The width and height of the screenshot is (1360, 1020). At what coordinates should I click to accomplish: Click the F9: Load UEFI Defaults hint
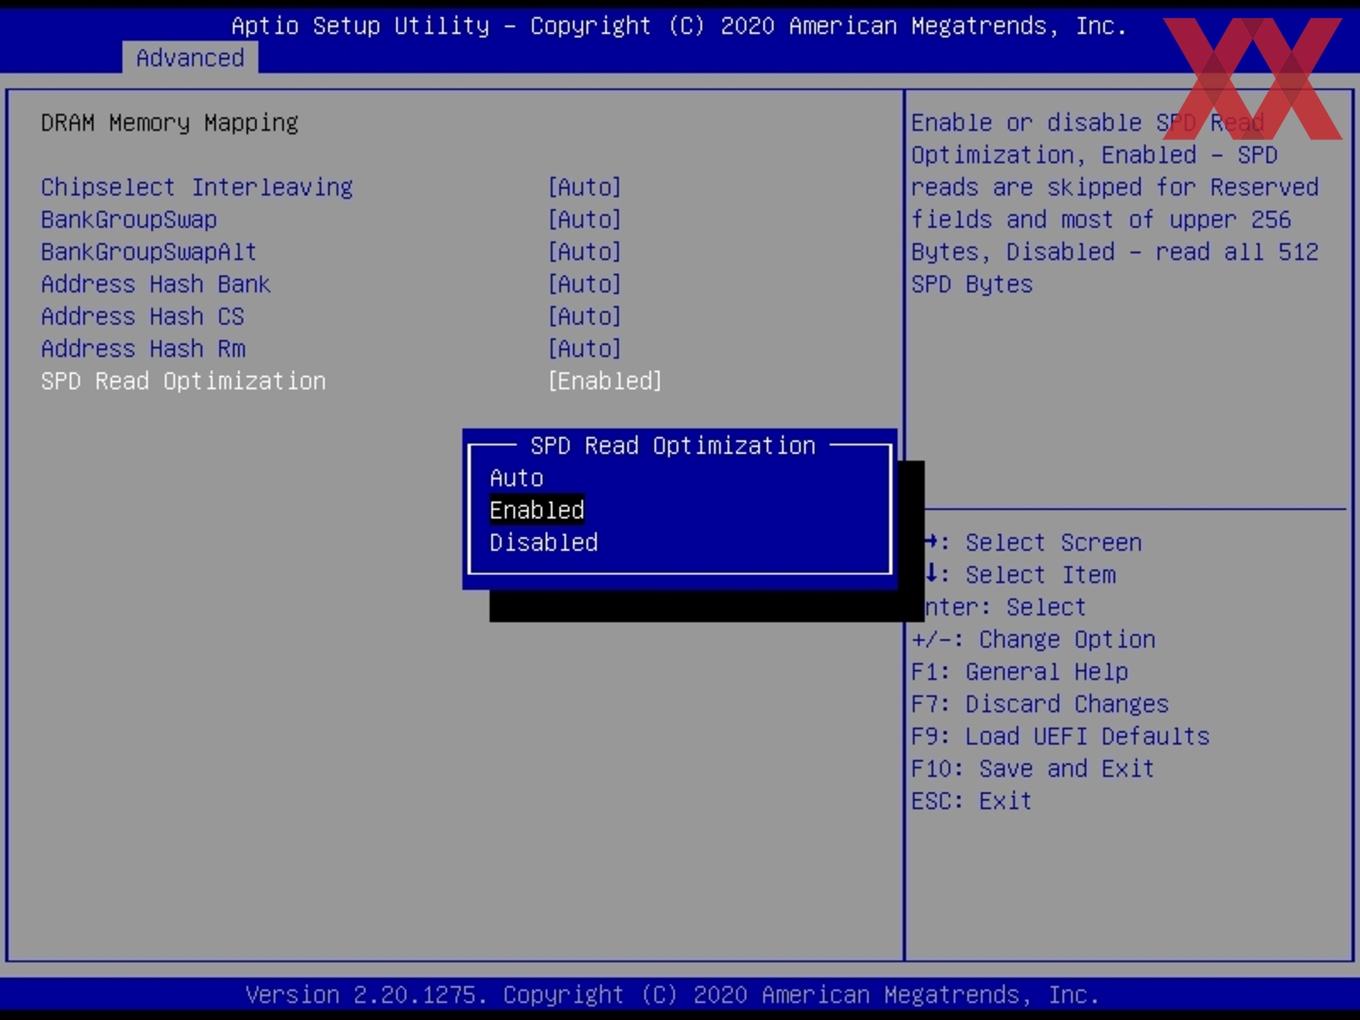click(1061, 736)
